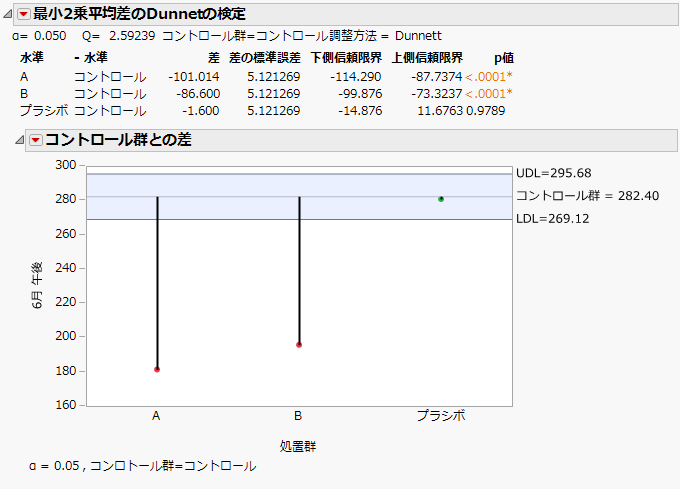Select the difference value -1.600
This screenshot has width=680, height=489.
click(x=201, y=111)
